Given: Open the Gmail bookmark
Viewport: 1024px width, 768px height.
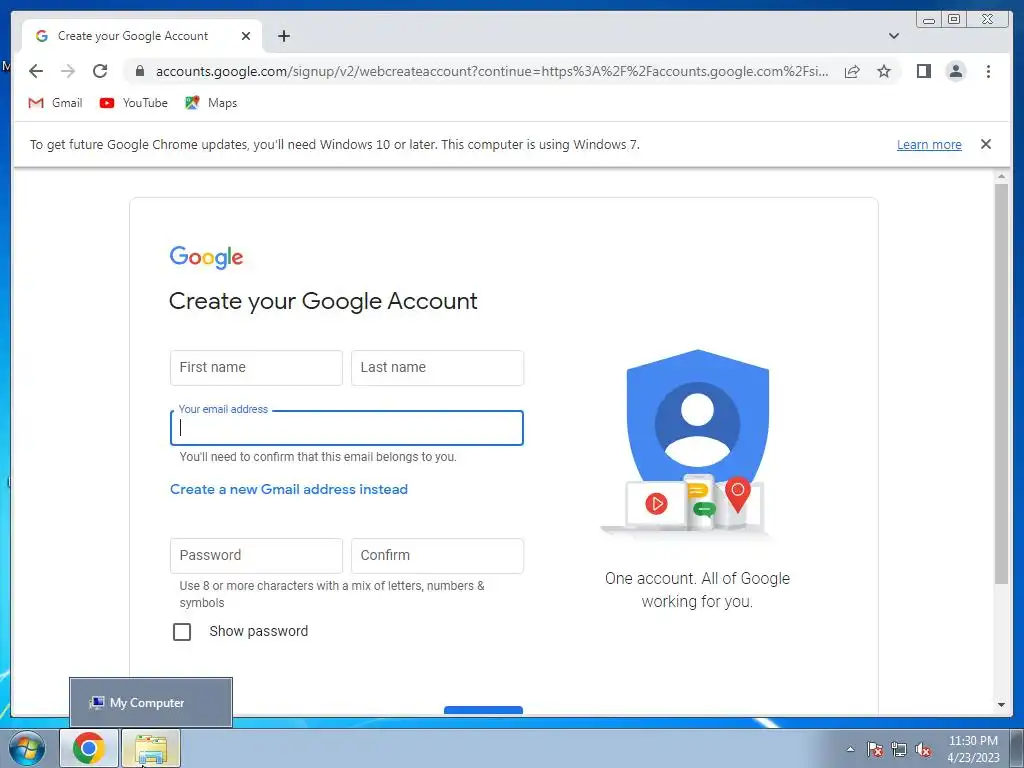Looking at the screenshot, I should tap(55, 103).
